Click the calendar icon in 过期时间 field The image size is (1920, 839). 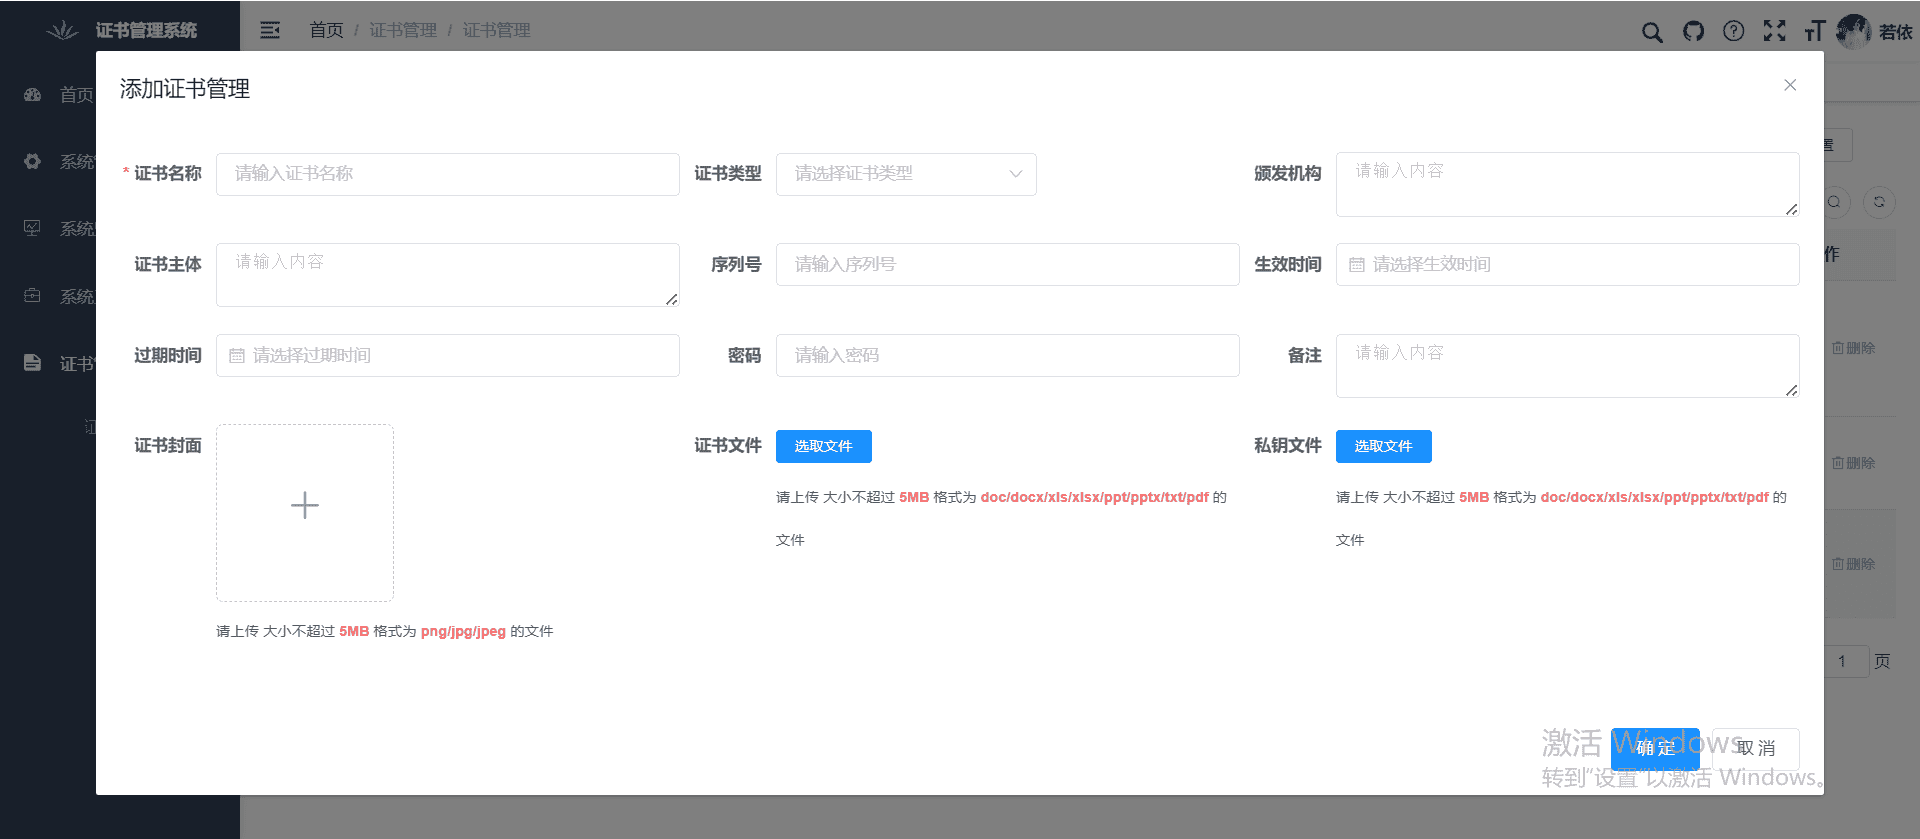click(237, 356)
